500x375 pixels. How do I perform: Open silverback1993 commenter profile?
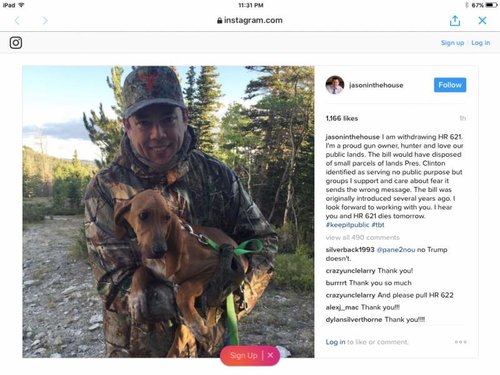point(350,250)
